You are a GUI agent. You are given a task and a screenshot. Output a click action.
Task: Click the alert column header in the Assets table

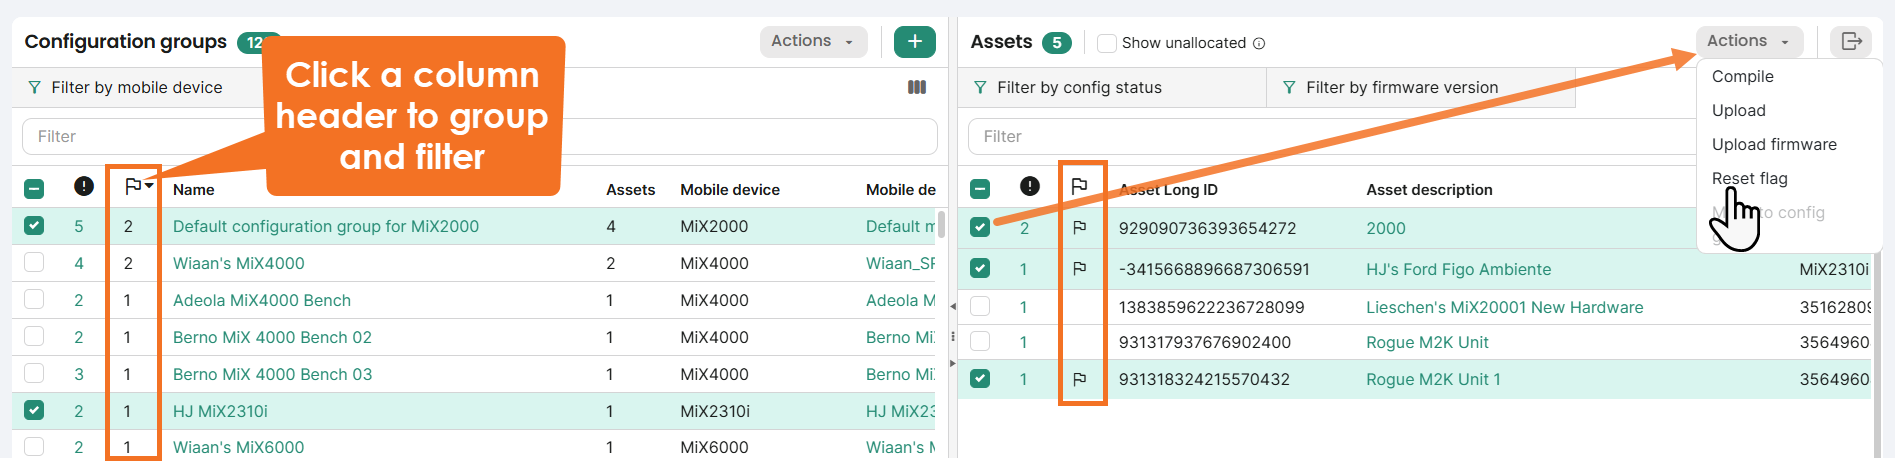tap(1030, 186)
